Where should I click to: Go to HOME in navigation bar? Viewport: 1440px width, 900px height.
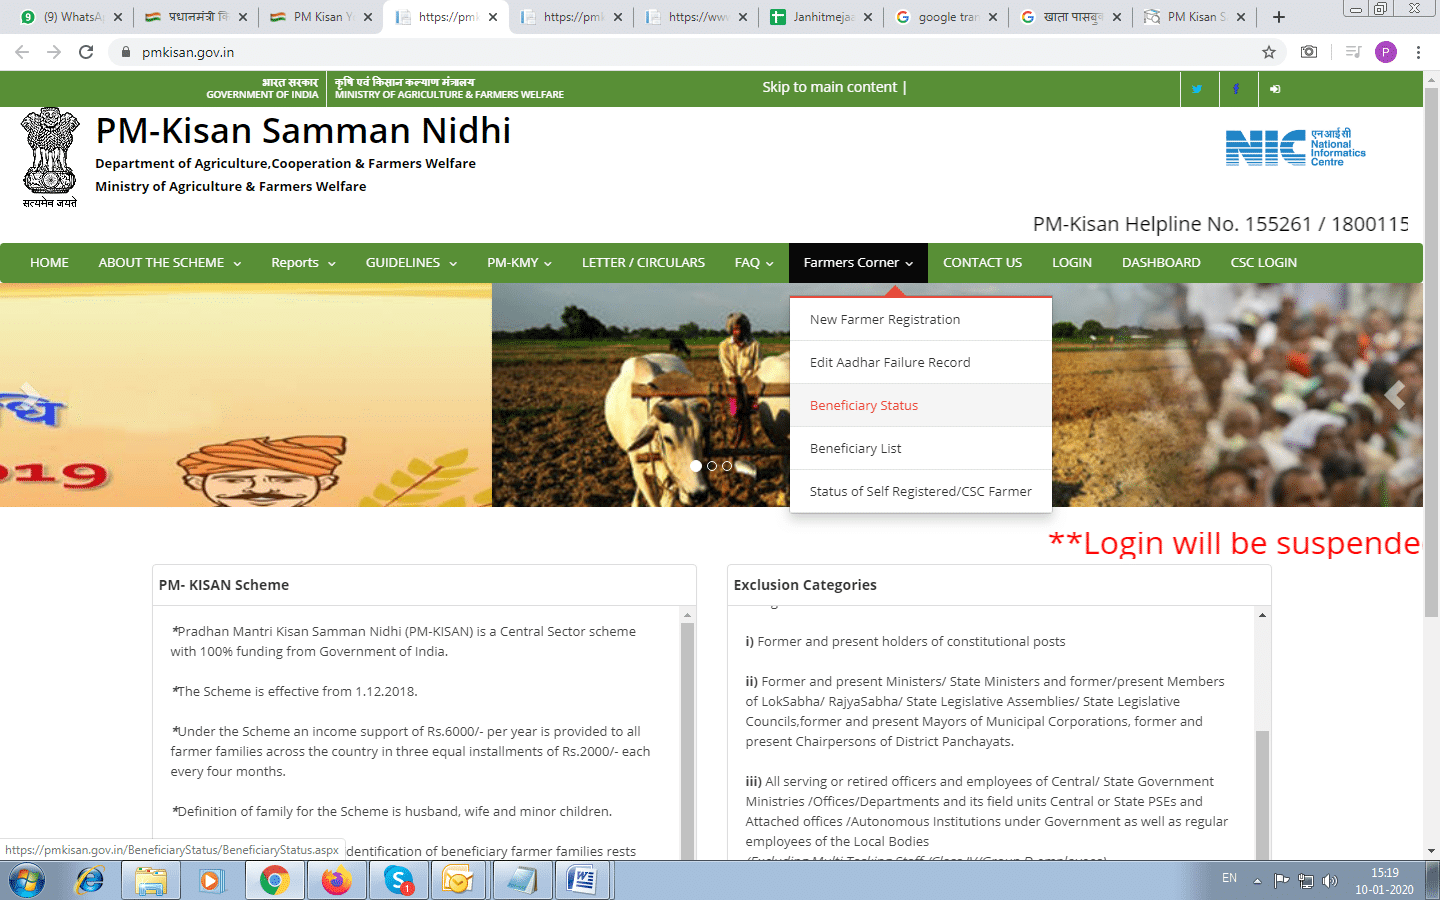(x=49, y=263)
